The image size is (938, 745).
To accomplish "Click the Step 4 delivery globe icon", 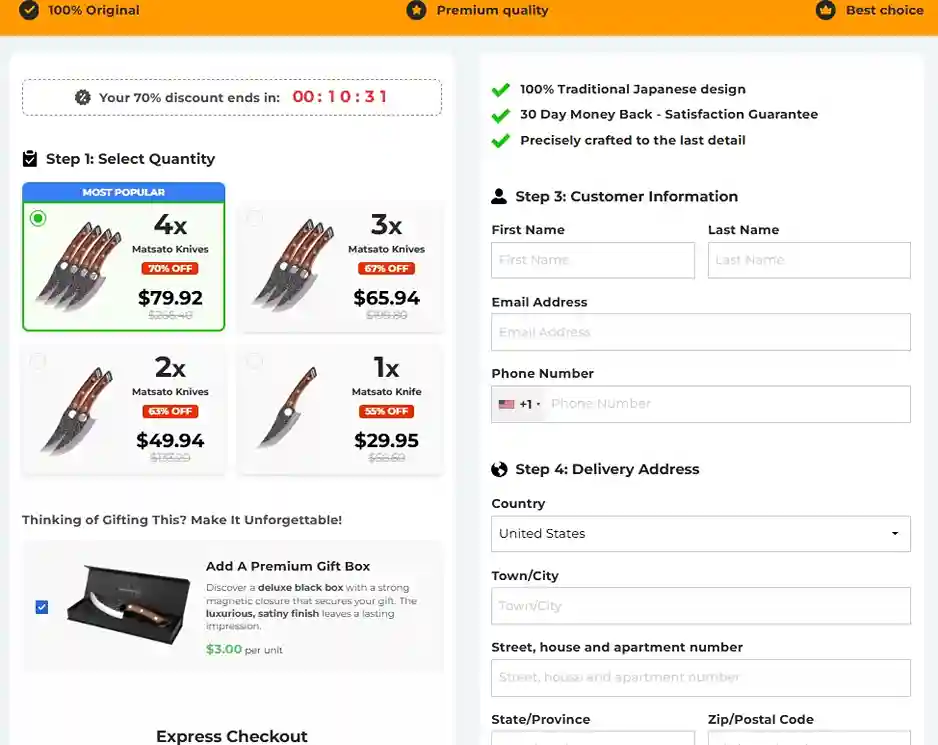I will coord(497,468).
